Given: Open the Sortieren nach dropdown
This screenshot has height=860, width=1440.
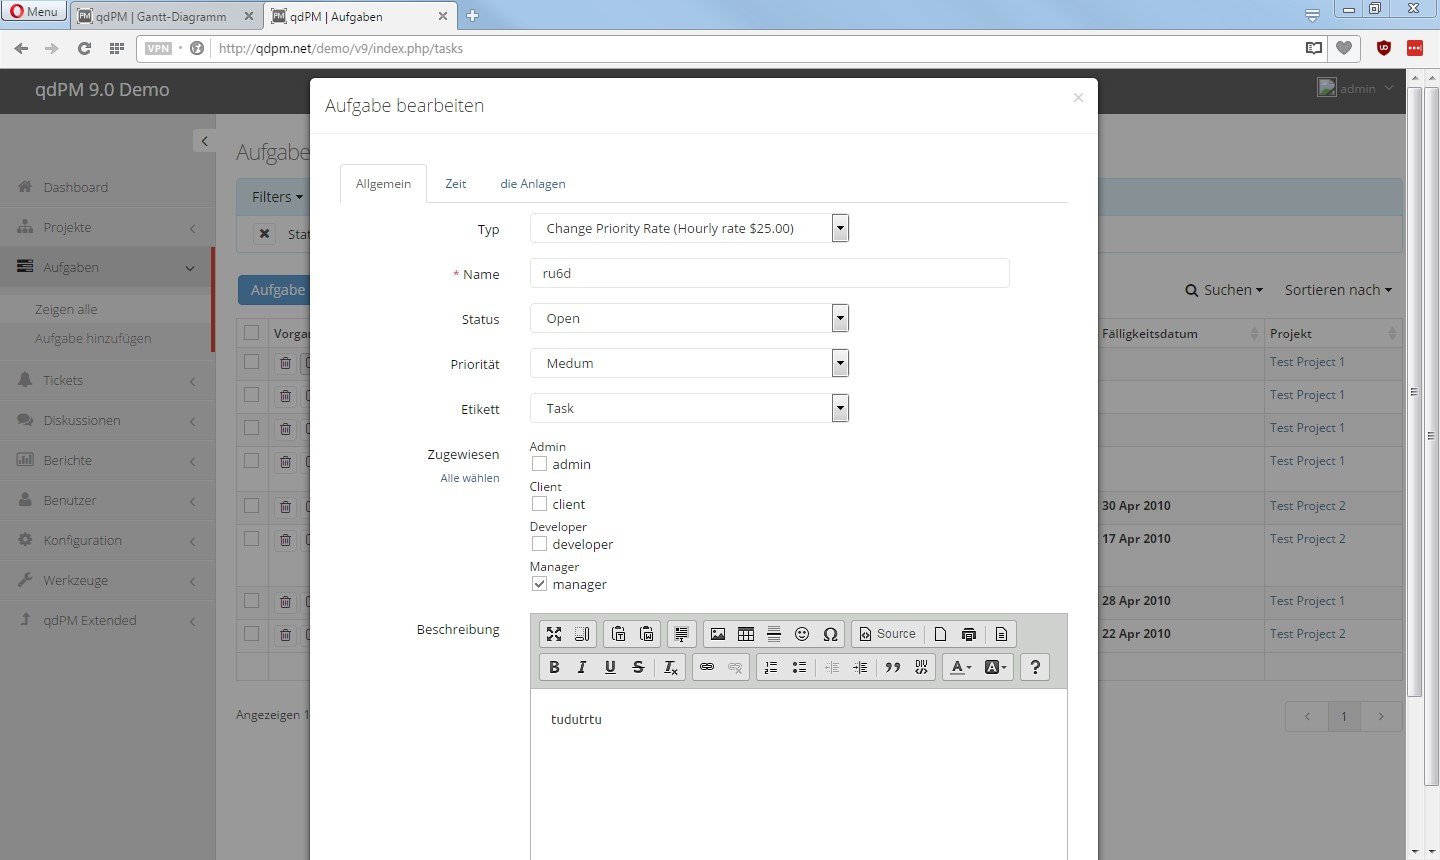Looking at the screenshot, I should click(1338, 290).
